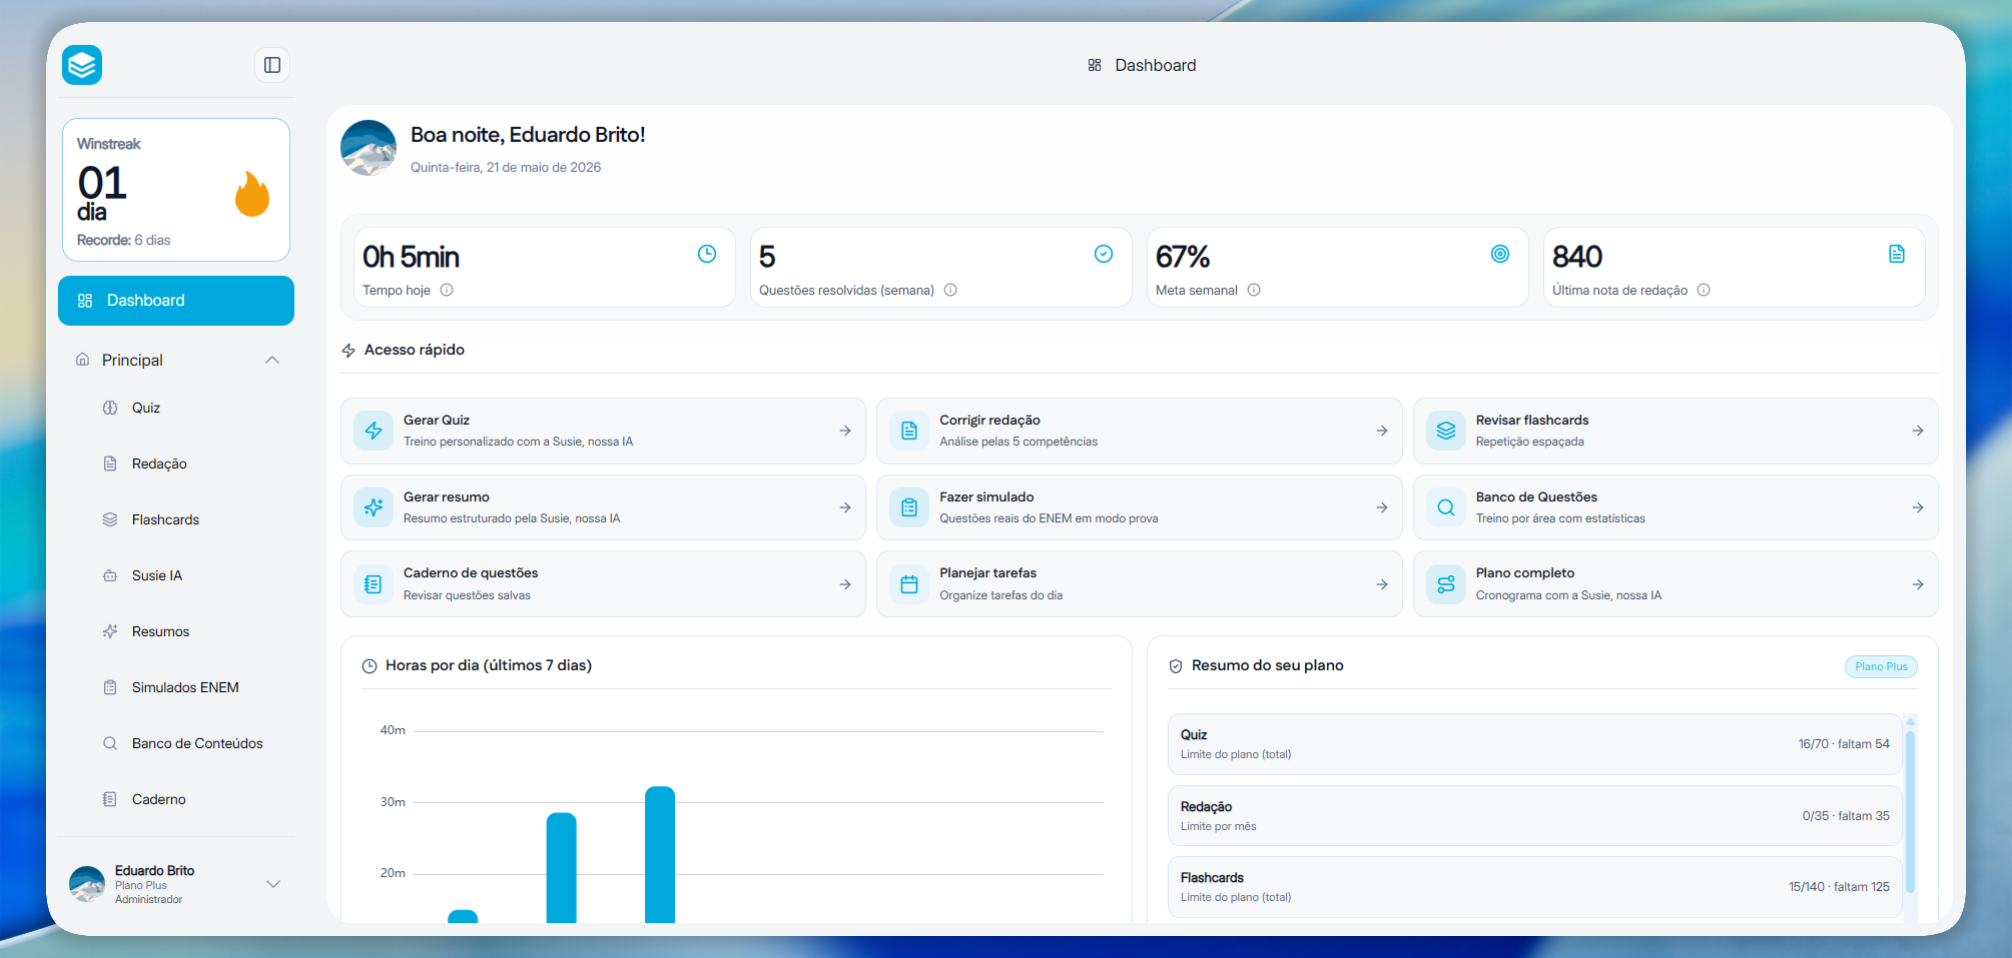Viewport: 2012px width, 958px height.
Task: Expand the Eduardo Brito account menu chevron
Action: tap(273, 884)
